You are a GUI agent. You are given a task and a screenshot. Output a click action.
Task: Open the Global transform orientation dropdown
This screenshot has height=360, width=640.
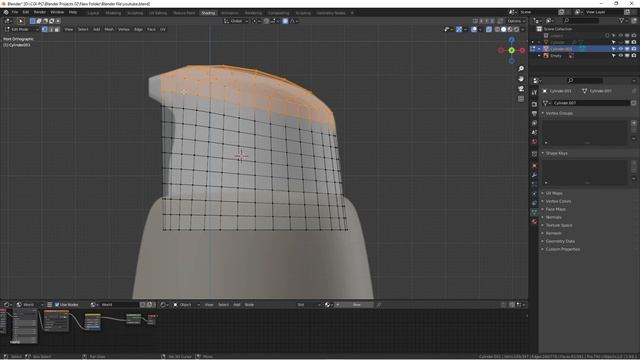click(236, 21)
